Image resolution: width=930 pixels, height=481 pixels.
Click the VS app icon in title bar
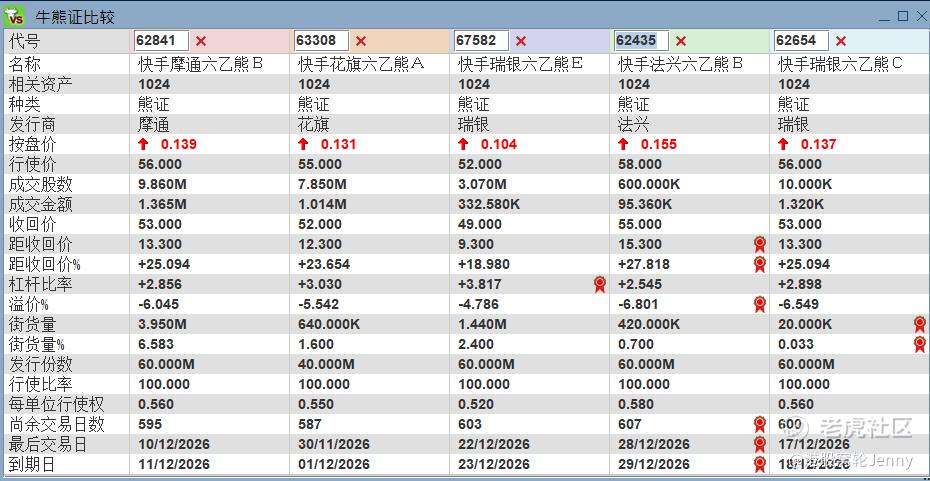coord(14,15)
